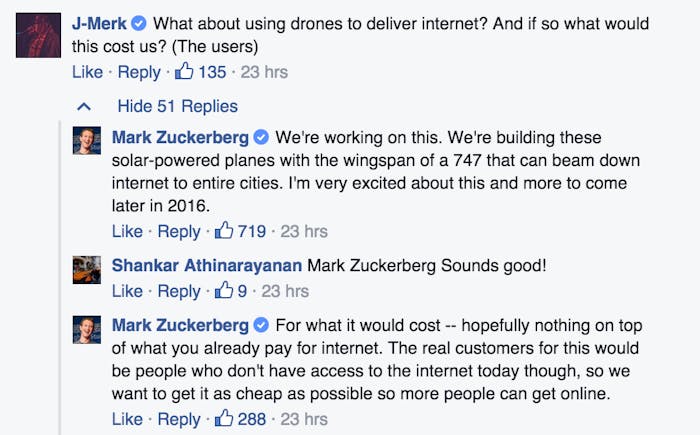Viewport: 700px width, 435px height.
Task: Open J-Merk's profile picture
Action: click(38, 35)
